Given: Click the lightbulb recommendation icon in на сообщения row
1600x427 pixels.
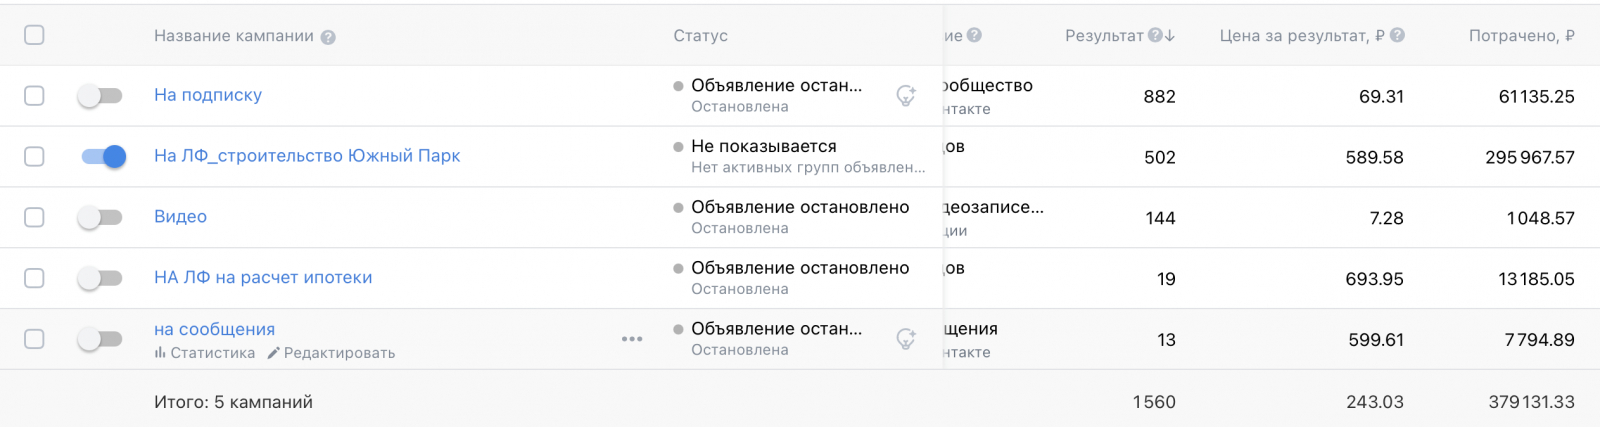Looking at the screenshot, I should pyautogui.click(x=906, y=339).
